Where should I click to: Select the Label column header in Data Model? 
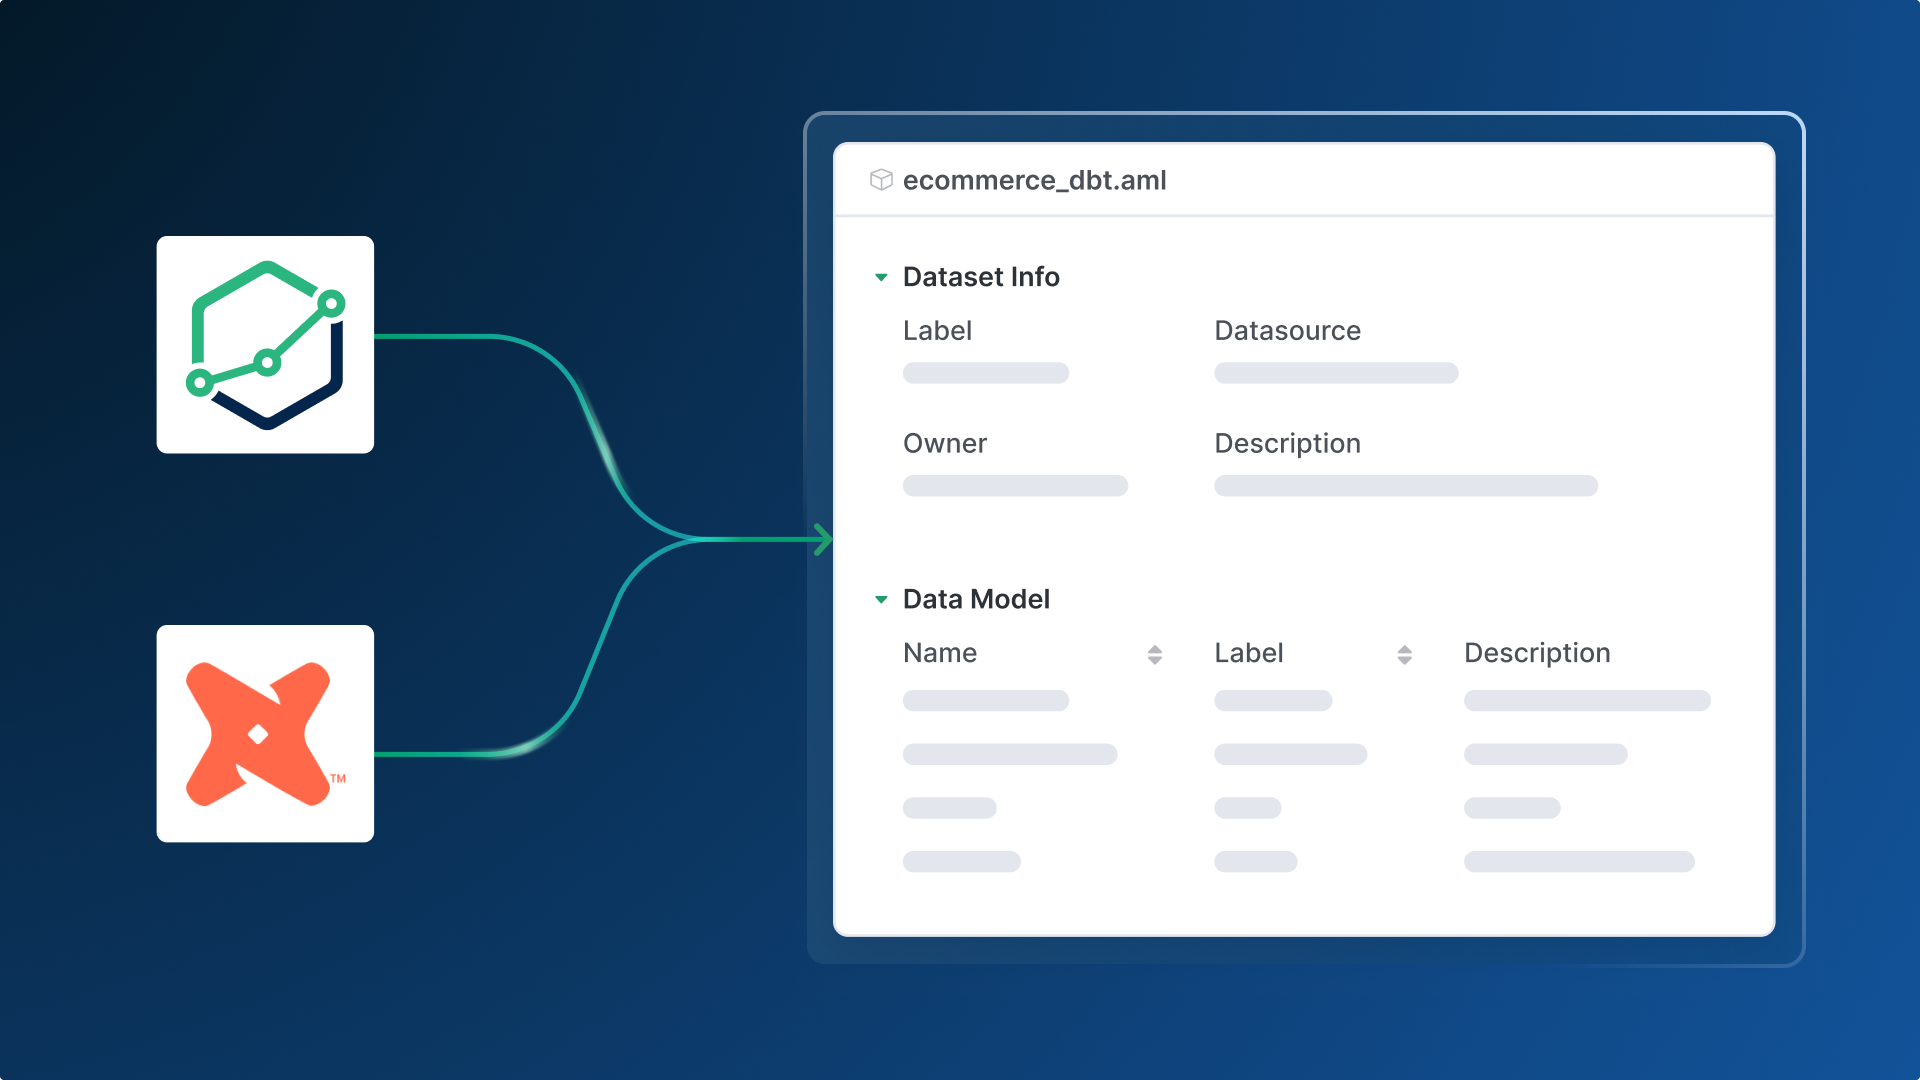(1248, 653)
